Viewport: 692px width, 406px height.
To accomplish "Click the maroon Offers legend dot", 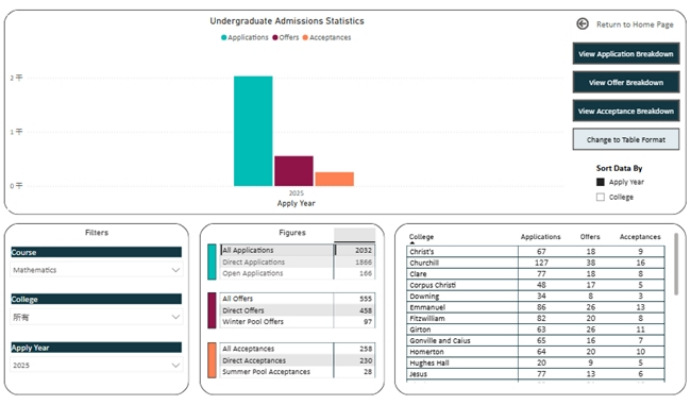I will [276, 38].
